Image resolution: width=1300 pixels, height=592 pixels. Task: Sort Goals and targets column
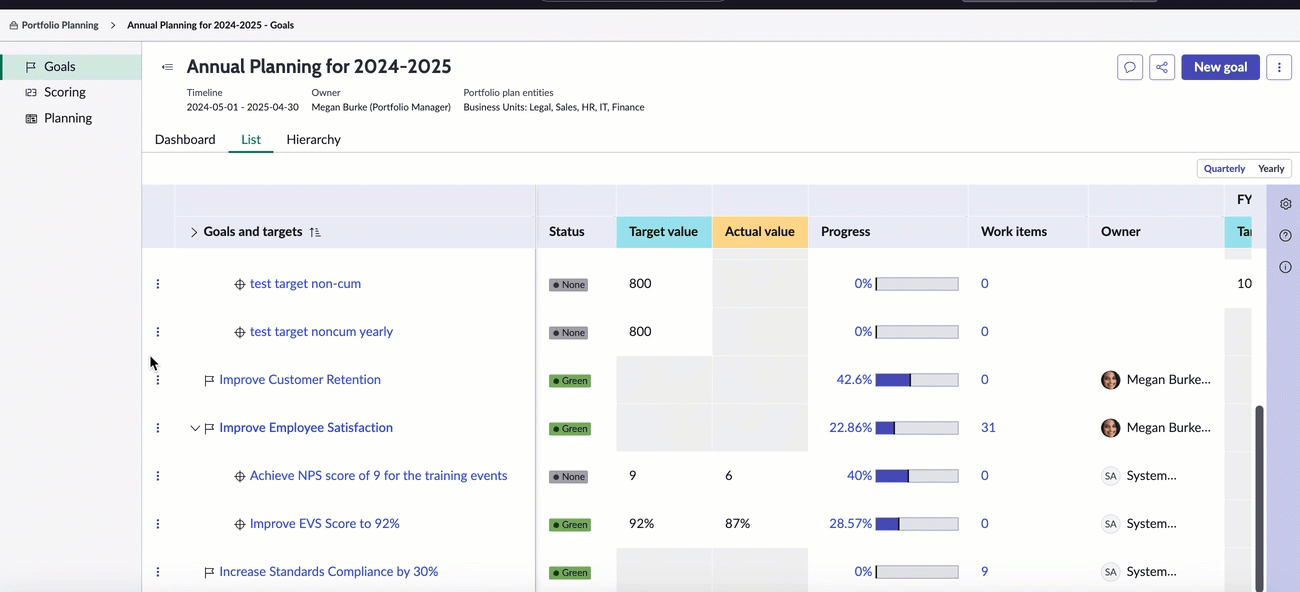pos(315,232)
